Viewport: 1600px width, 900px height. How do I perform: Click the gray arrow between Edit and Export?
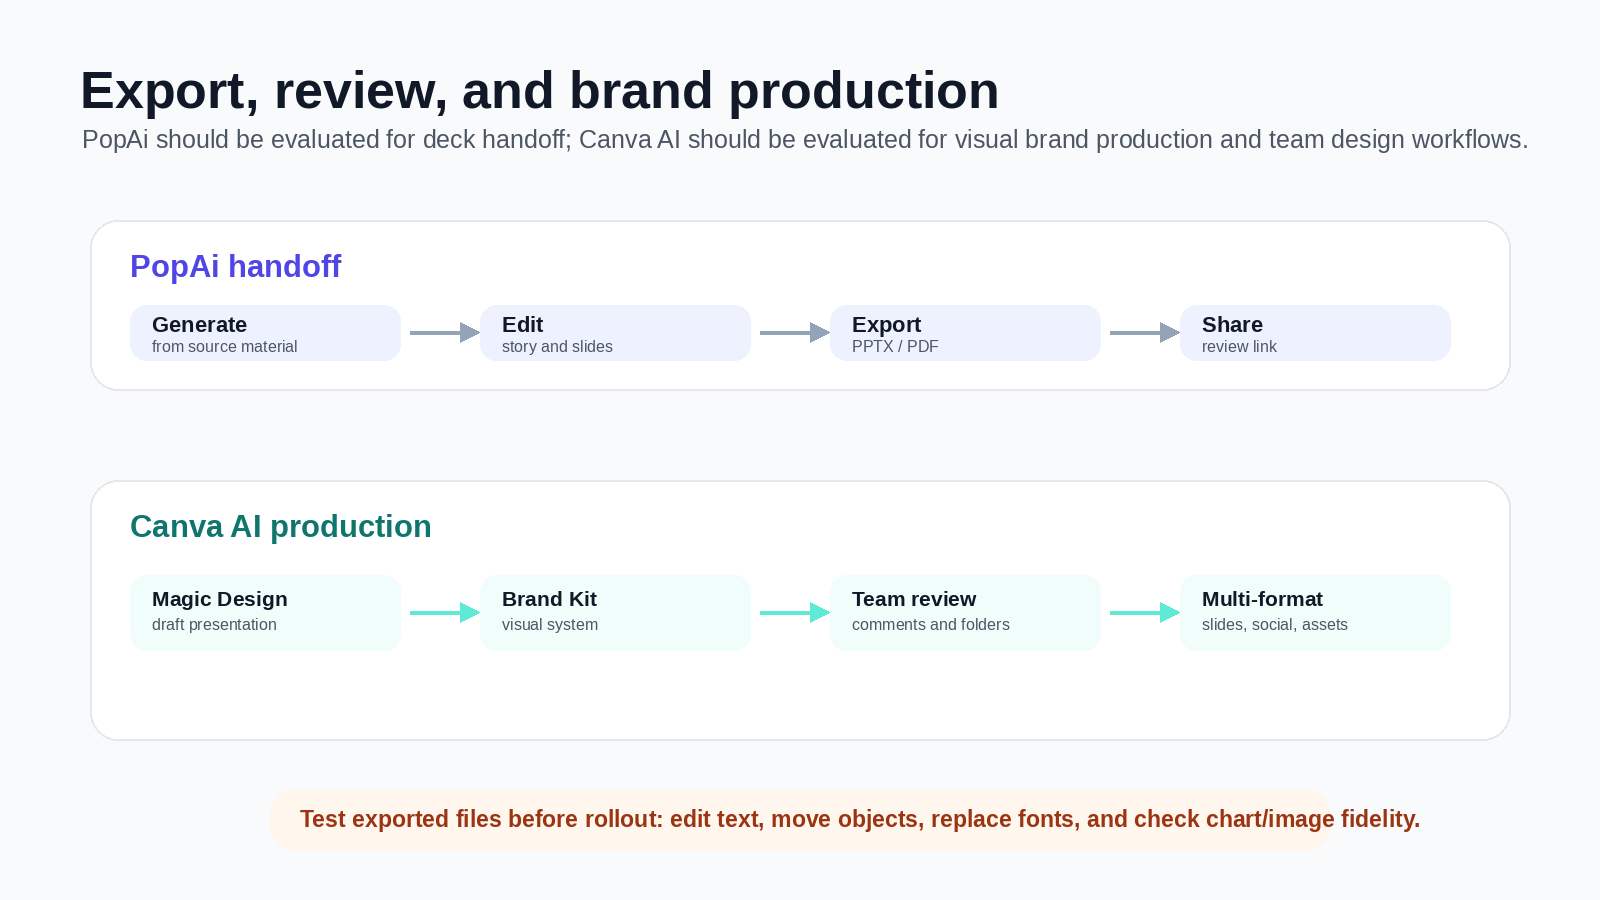[x=795, y=333]
